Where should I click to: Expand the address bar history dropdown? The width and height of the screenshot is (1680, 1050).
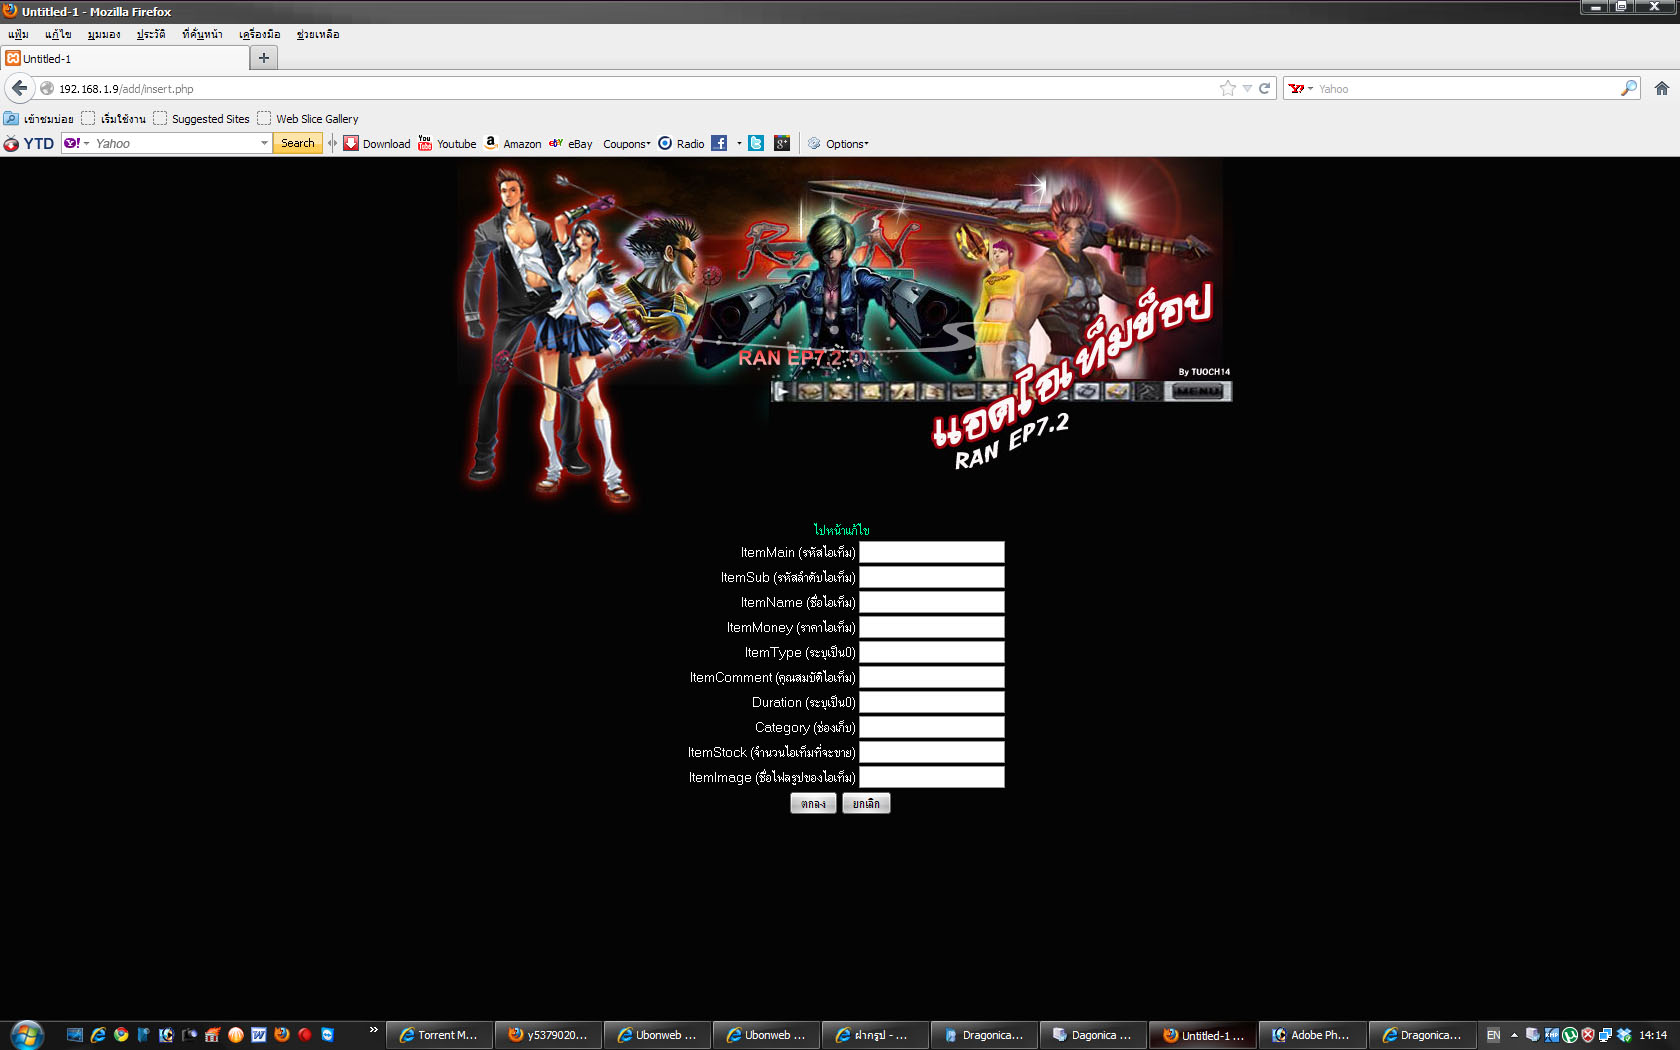coord(1247,88)
